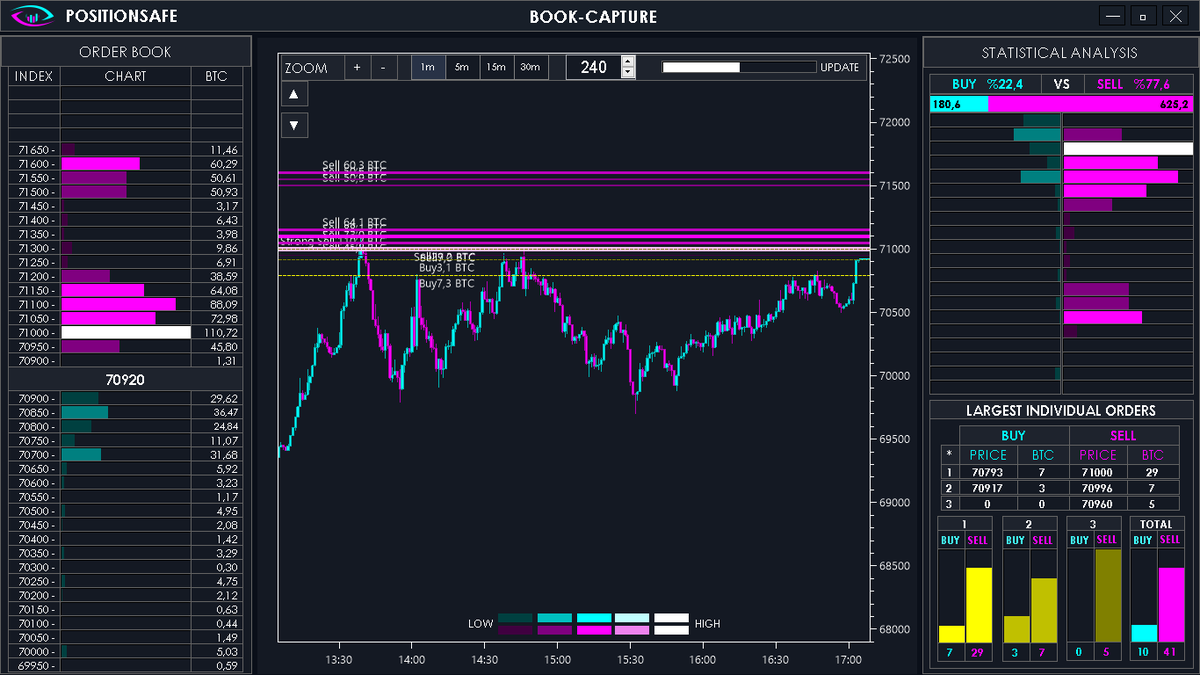Image resolution: width=1200 pixels, height=675 pixels.
Task: Maximize the PositionSafe window
Action: coord(1144,16)
